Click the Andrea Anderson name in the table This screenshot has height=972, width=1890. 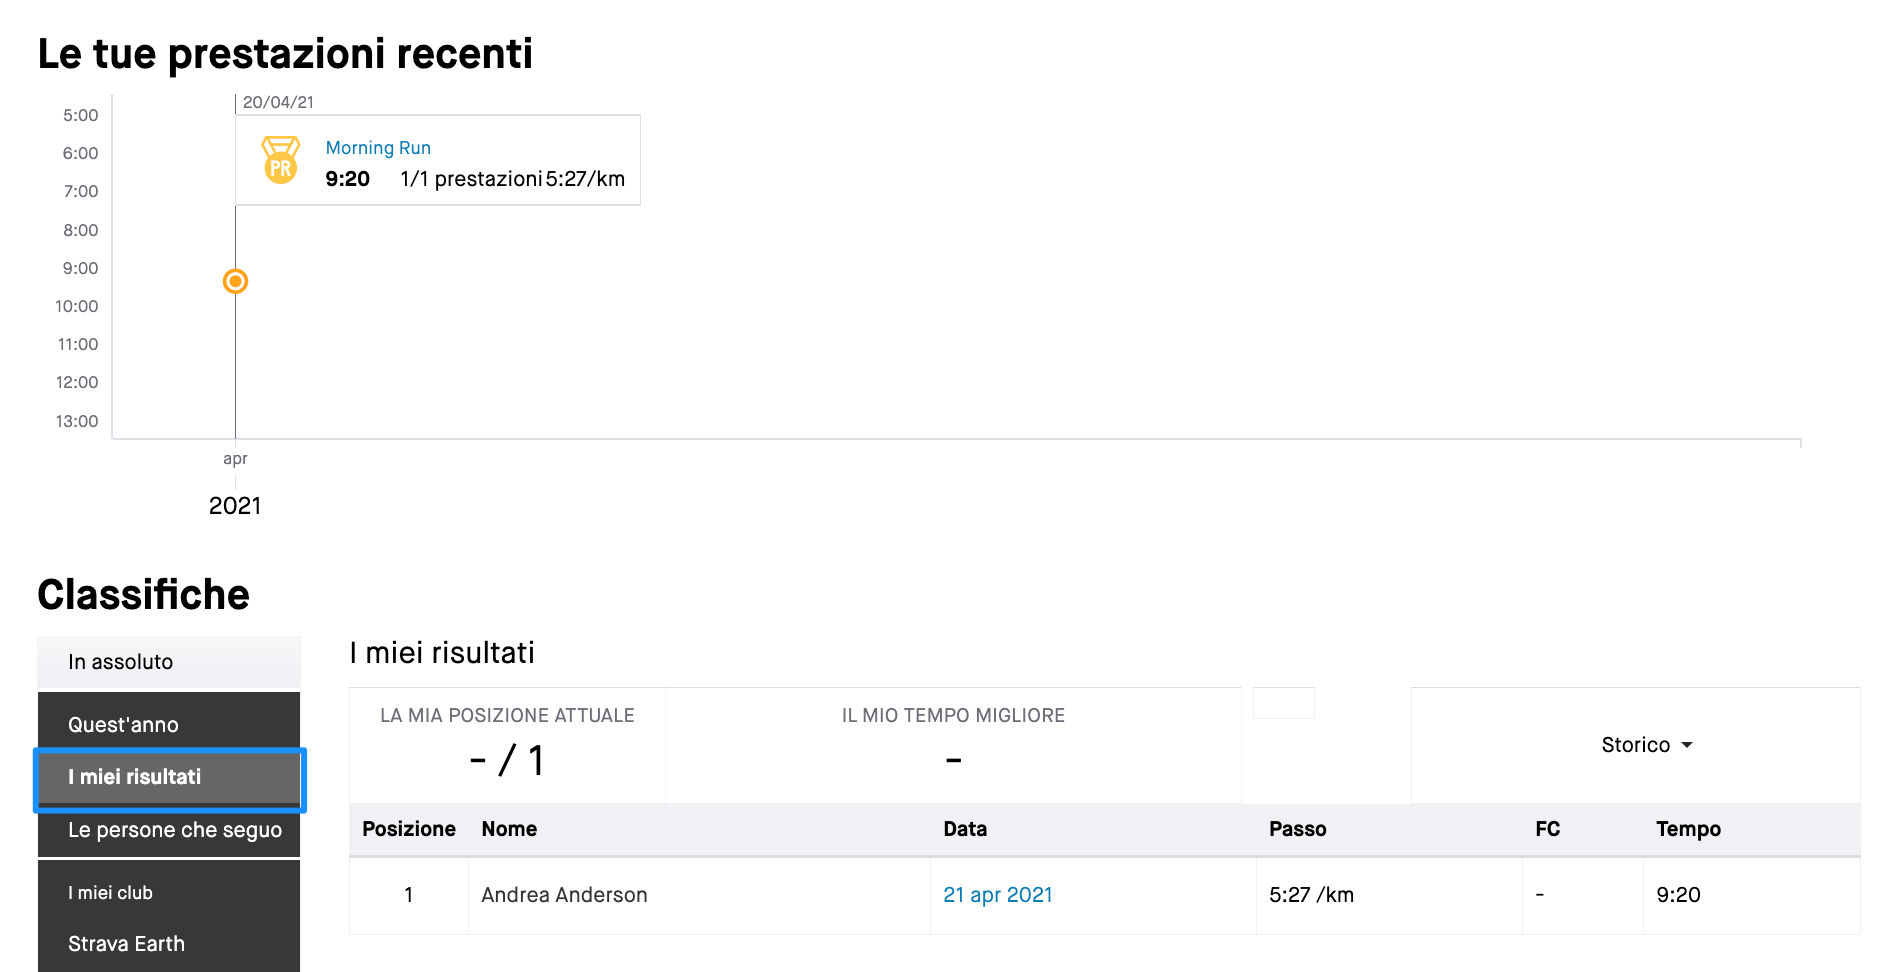[564, 895]
